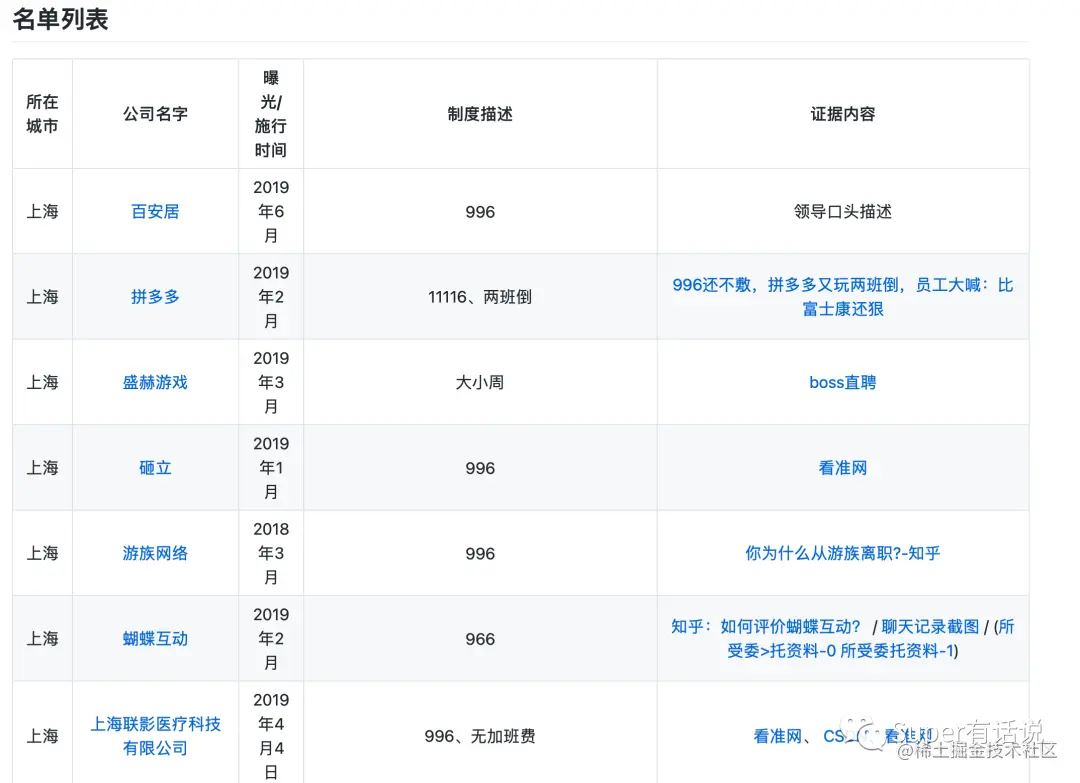Select the 大小周 description cell
1080x783 pixels.
(480, 382)
